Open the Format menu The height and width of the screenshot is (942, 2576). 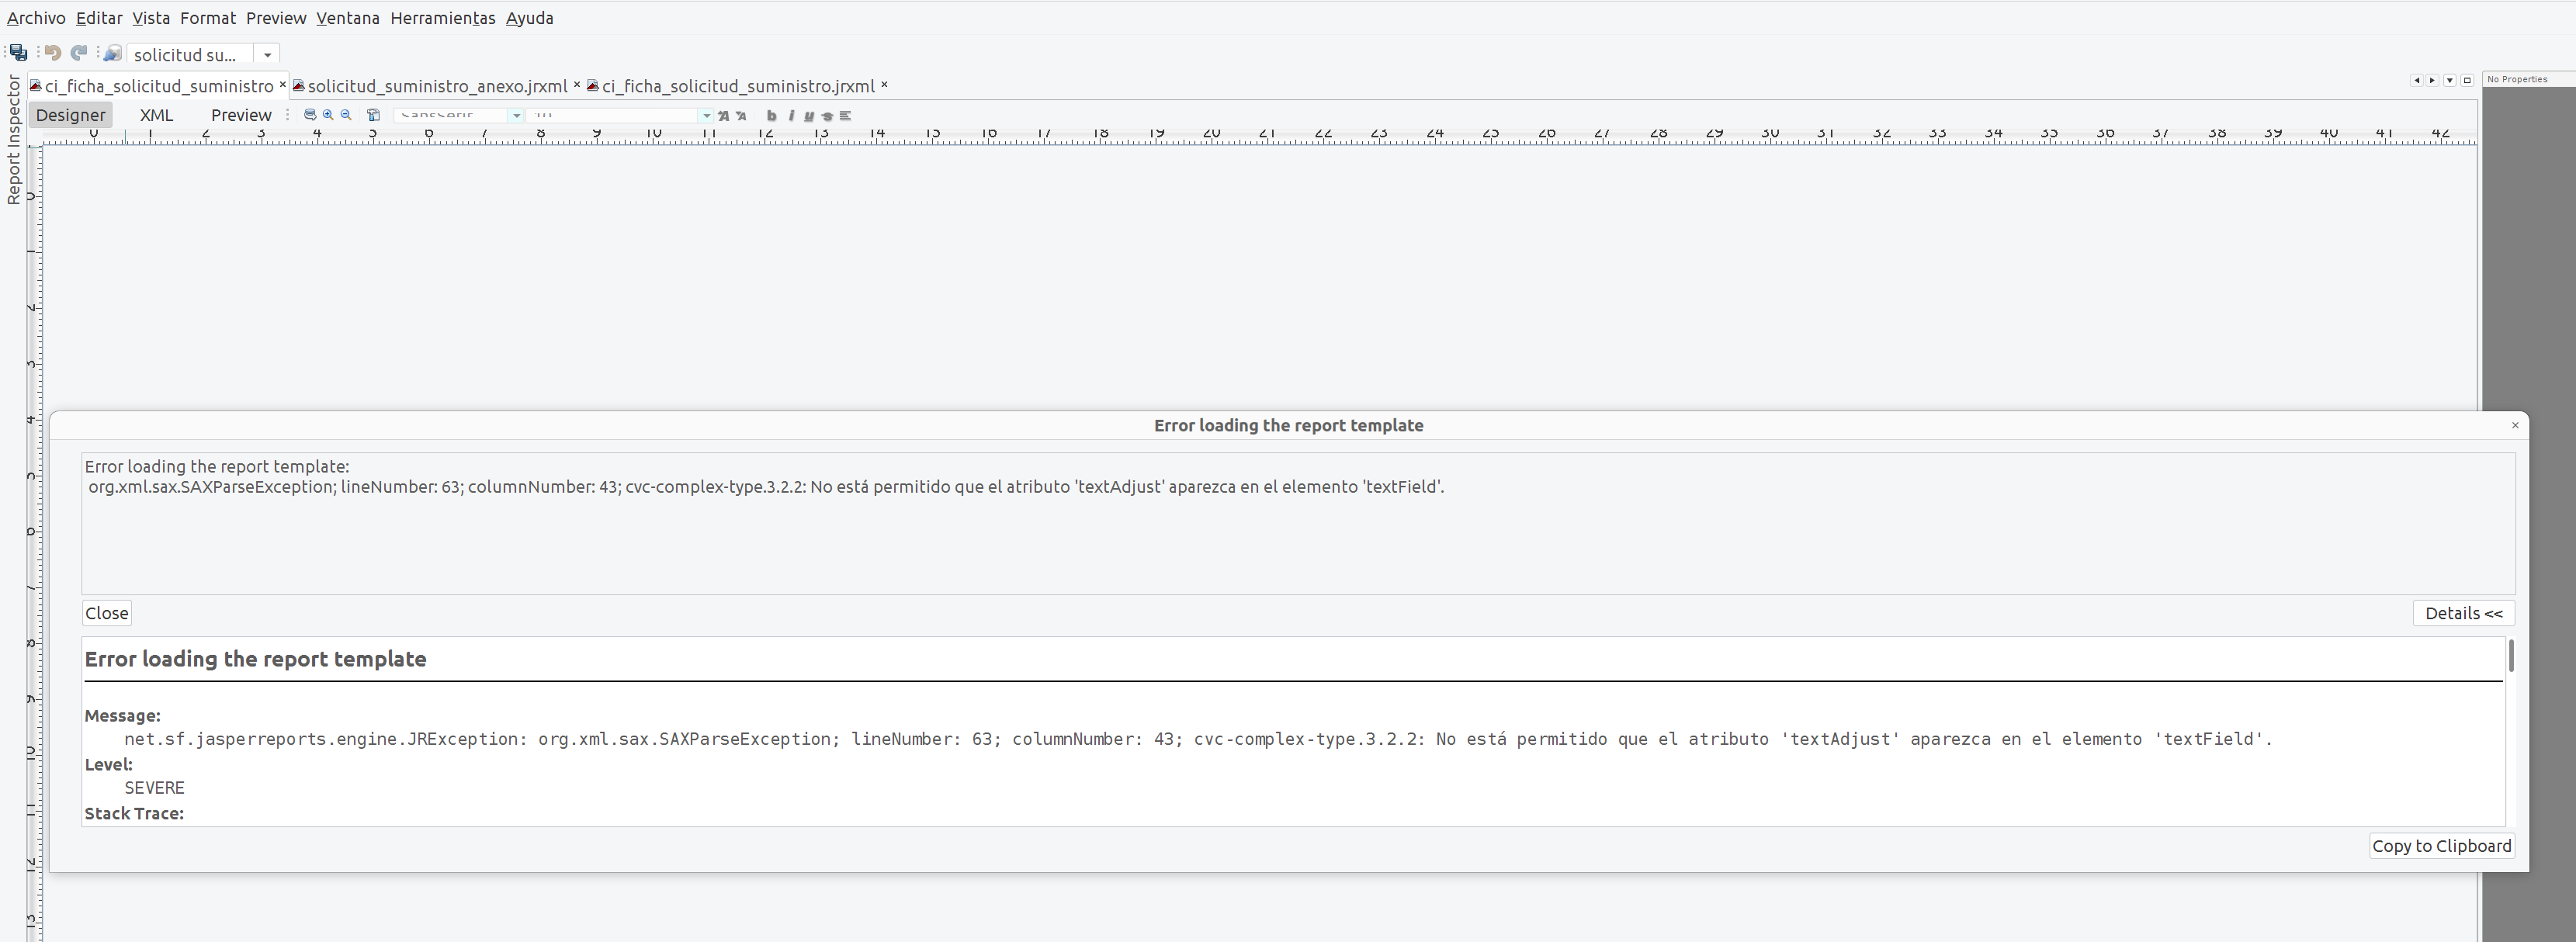pos(208,18)
